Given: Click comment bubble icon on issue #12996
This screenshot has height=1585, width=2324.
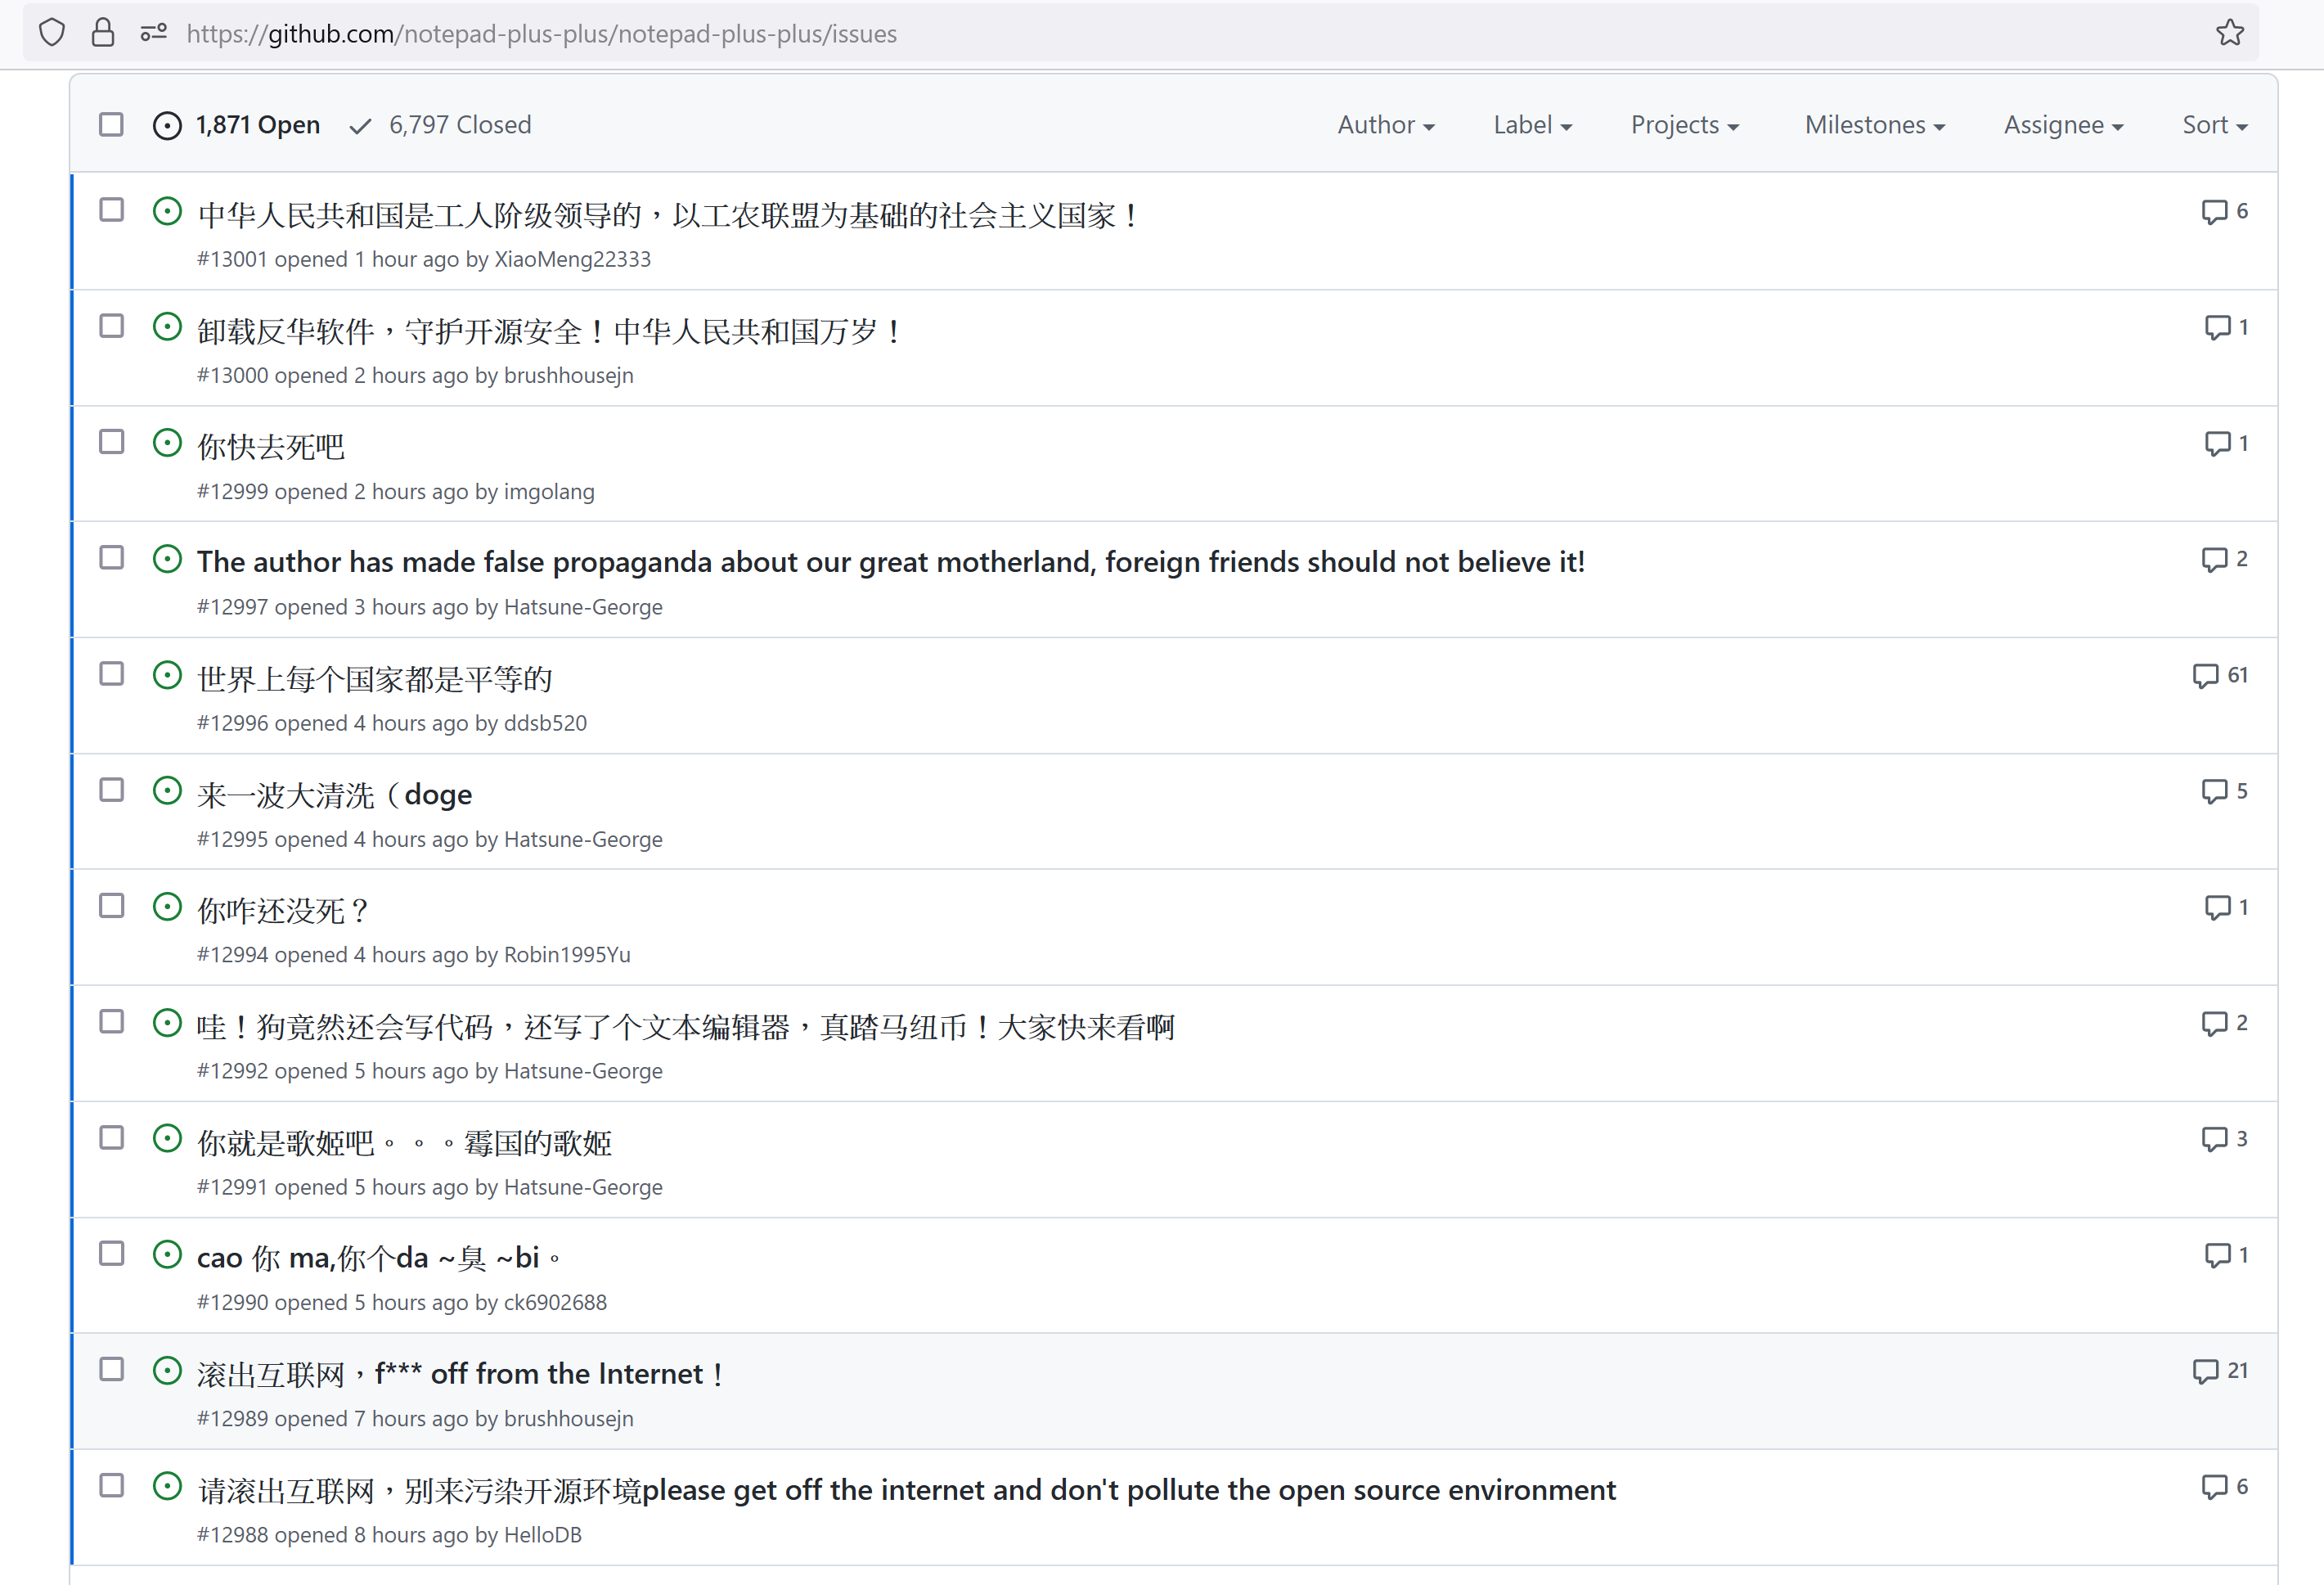Looking at the screenshot, I should [x=2205, y=676].
